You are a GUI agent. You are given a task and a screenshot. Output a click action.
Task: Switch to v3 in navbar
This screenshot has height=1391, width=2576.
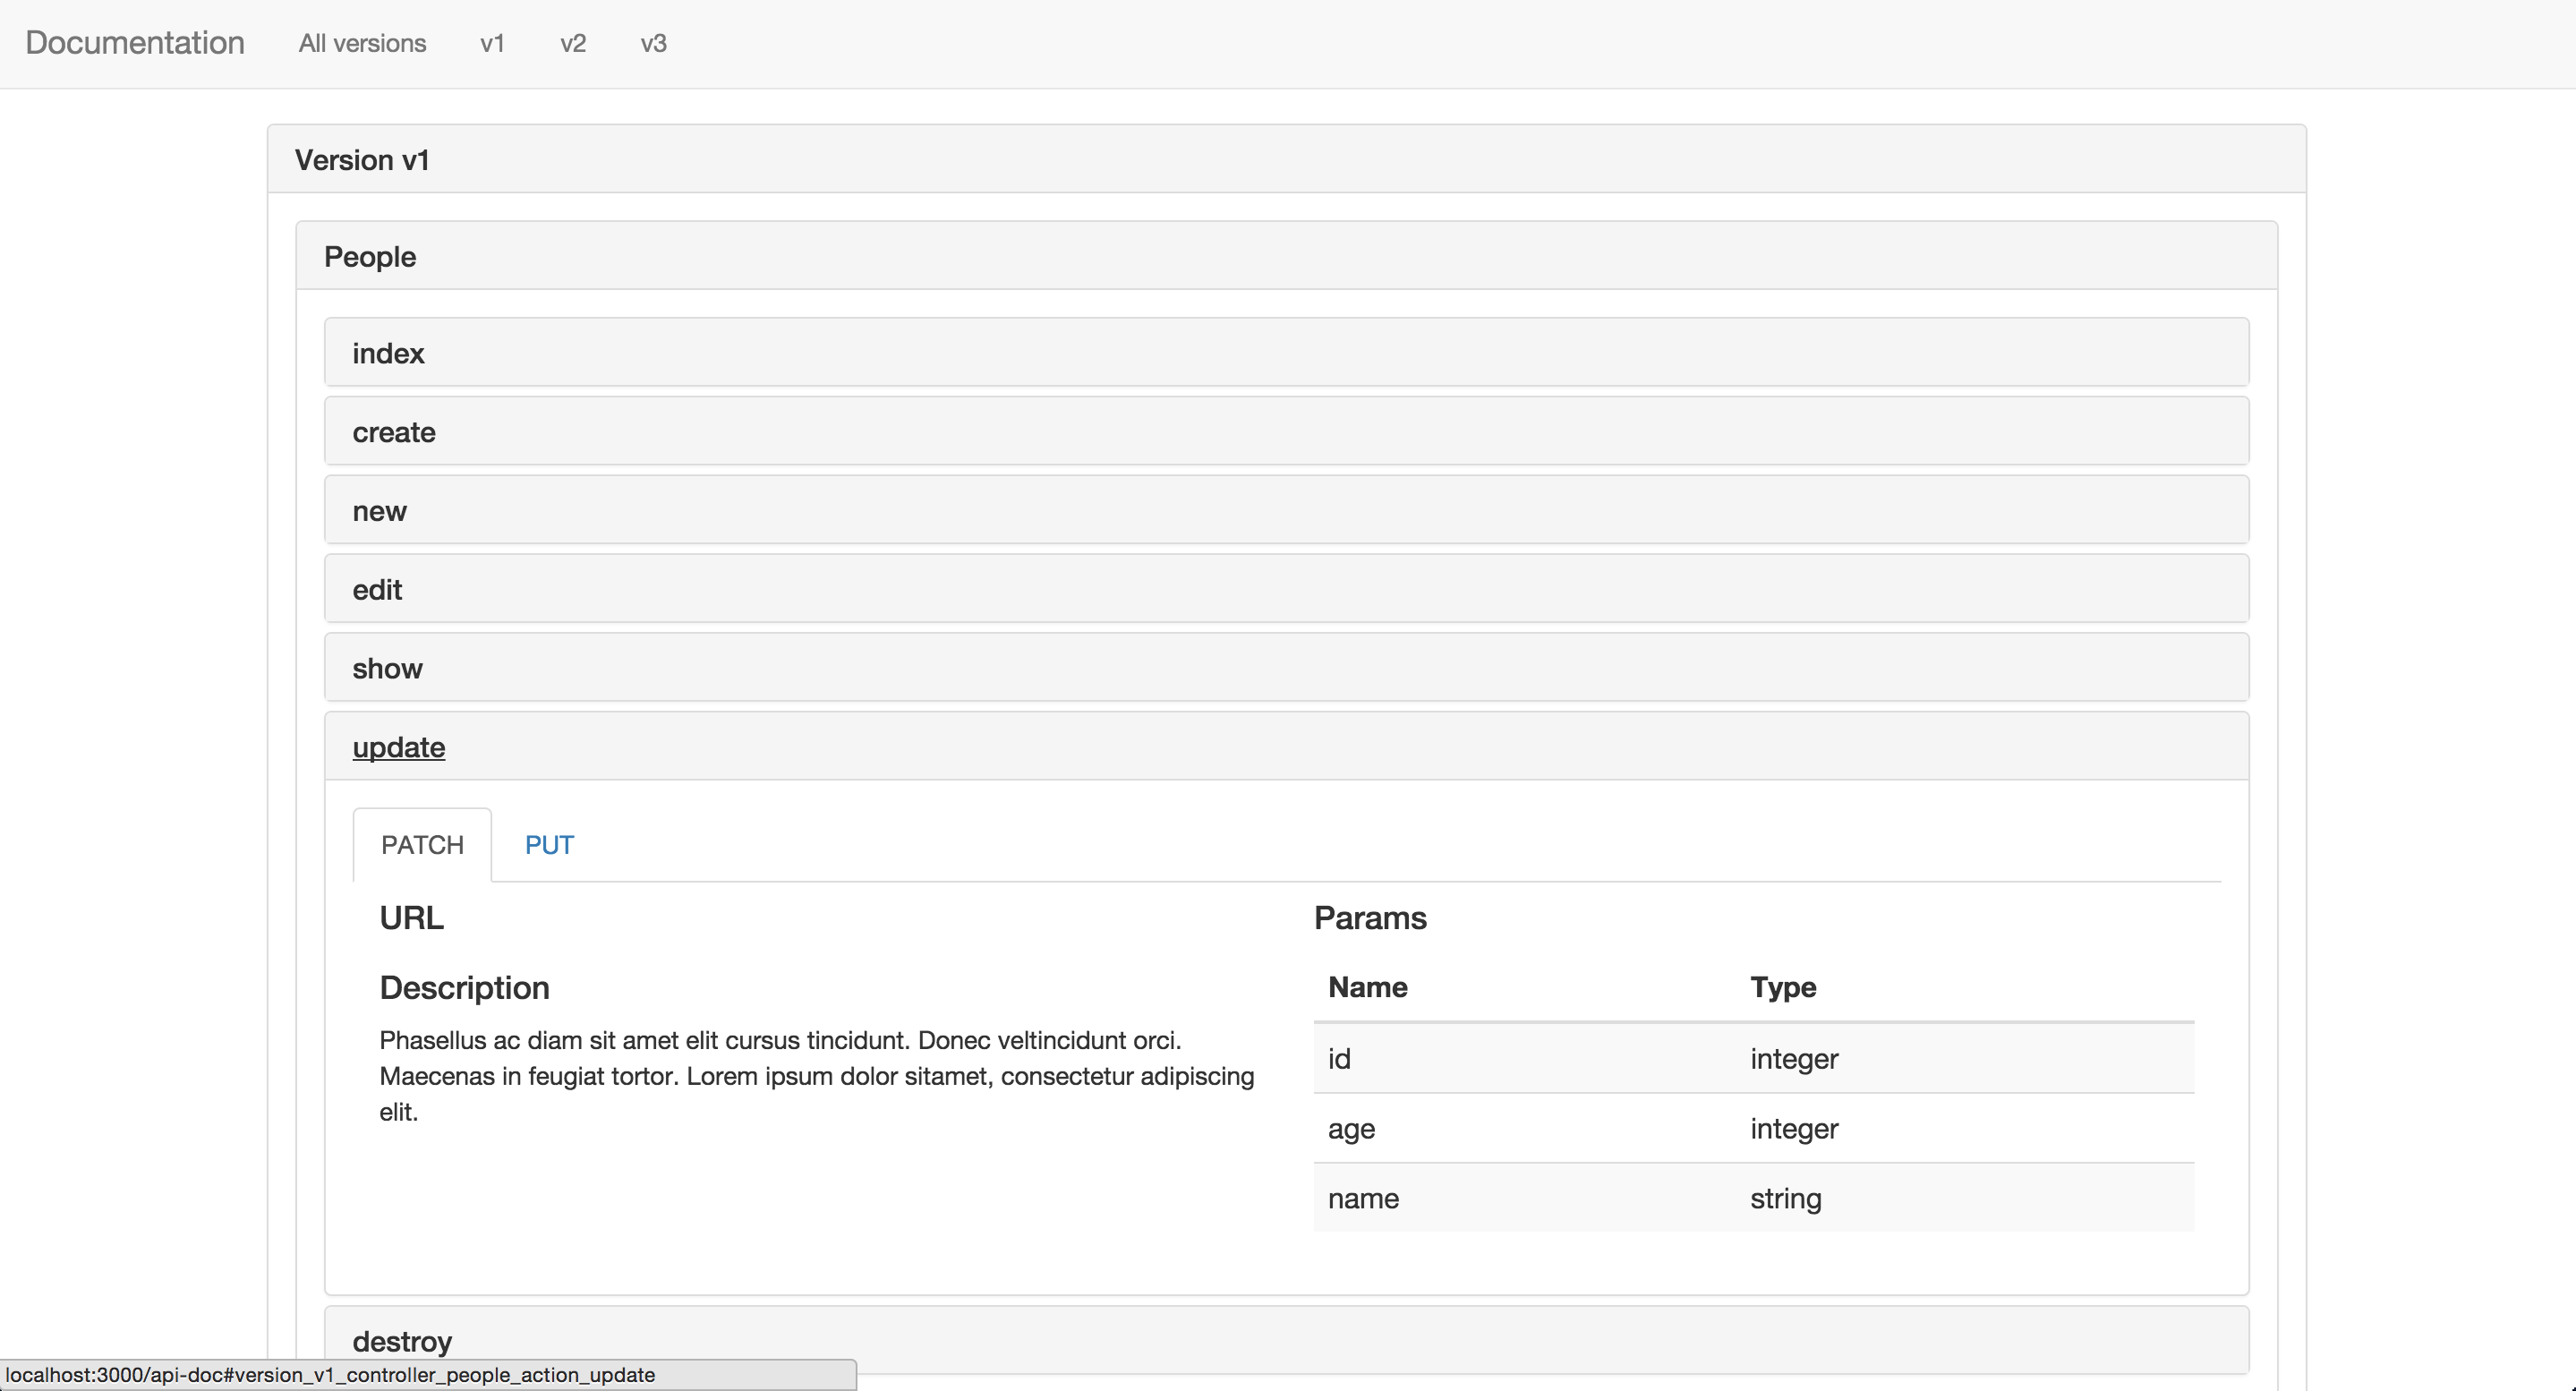(x=653, y=43)
